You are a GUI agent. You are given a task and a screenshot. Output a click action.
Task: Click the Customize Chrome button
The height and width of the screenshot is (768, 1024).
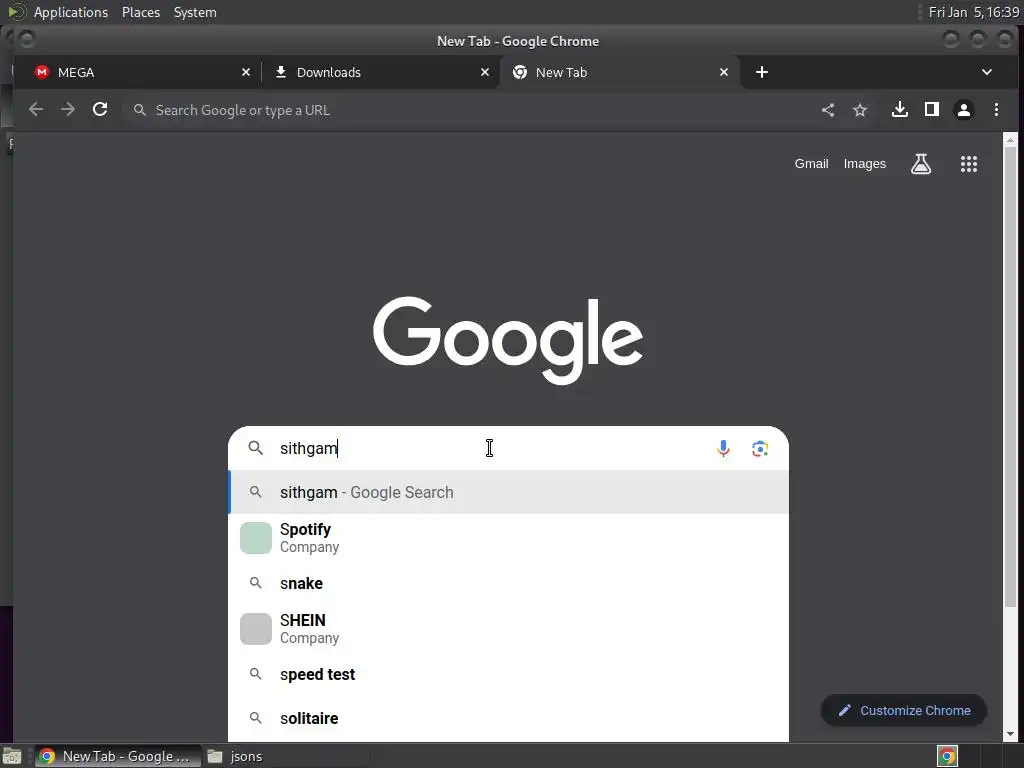pos(904,711)
